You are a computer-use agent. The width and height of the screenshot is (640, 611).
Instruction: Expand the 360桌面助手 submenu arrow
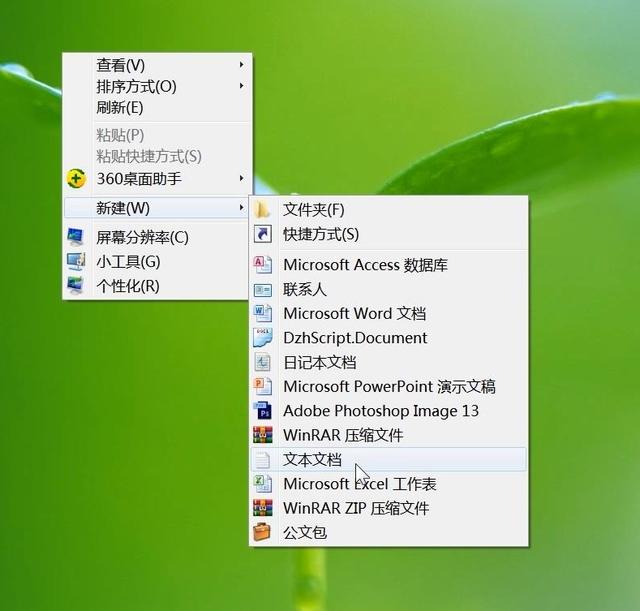point(242,178)
